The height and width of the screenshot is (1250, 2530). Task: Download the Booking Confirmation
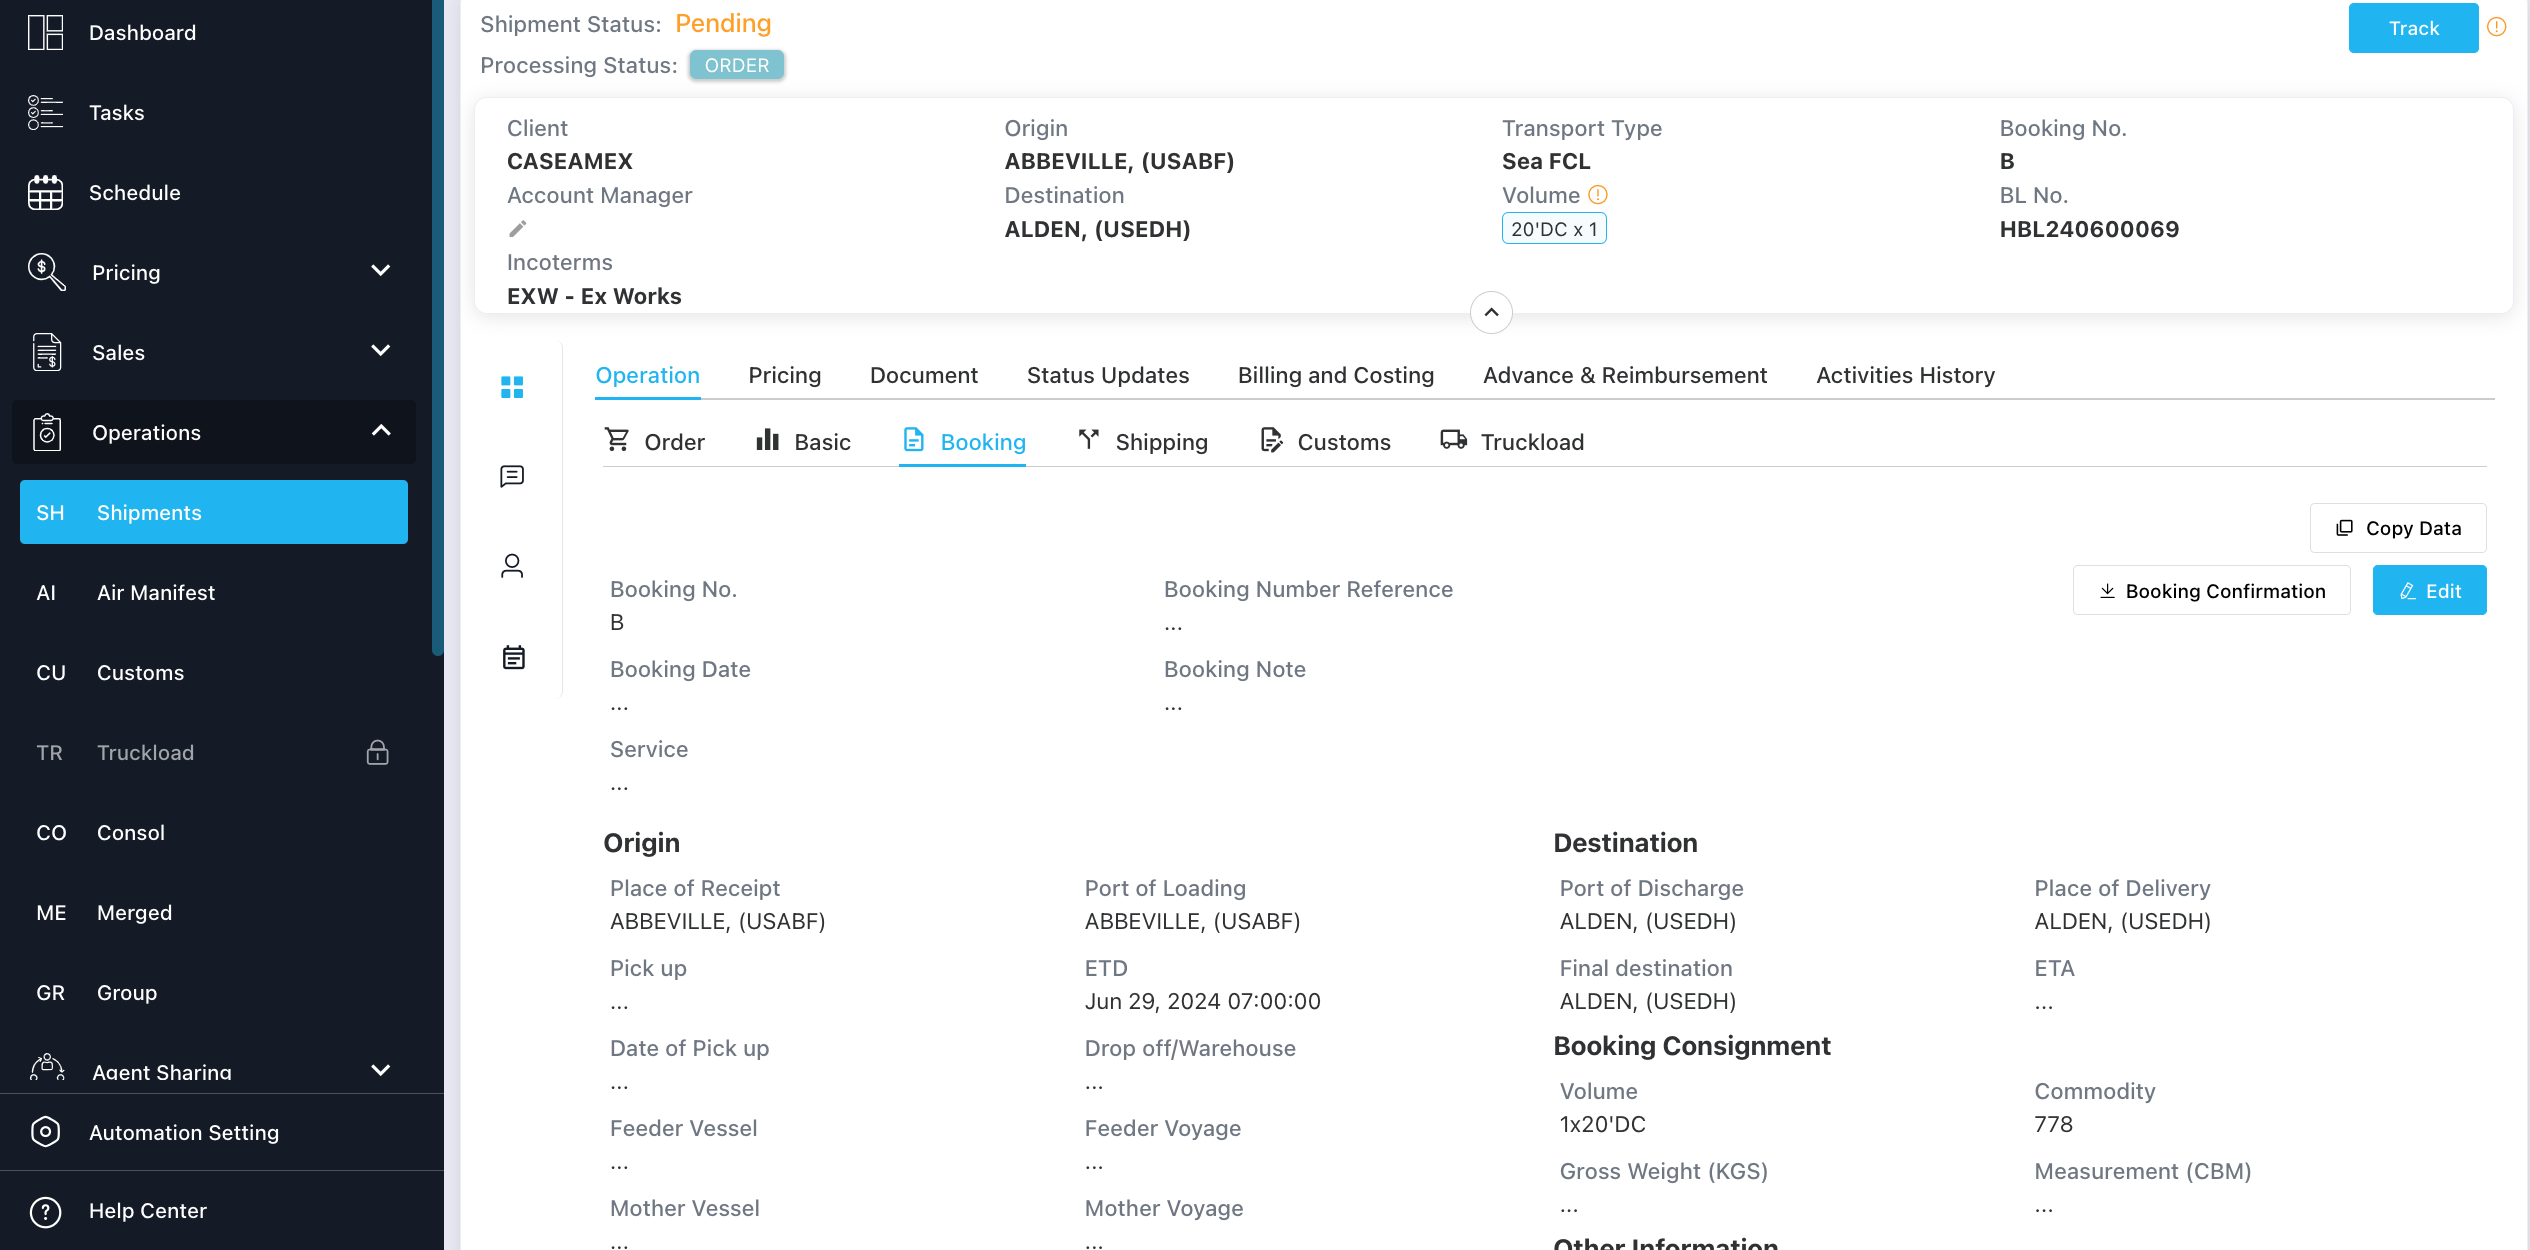[2211, 591]
